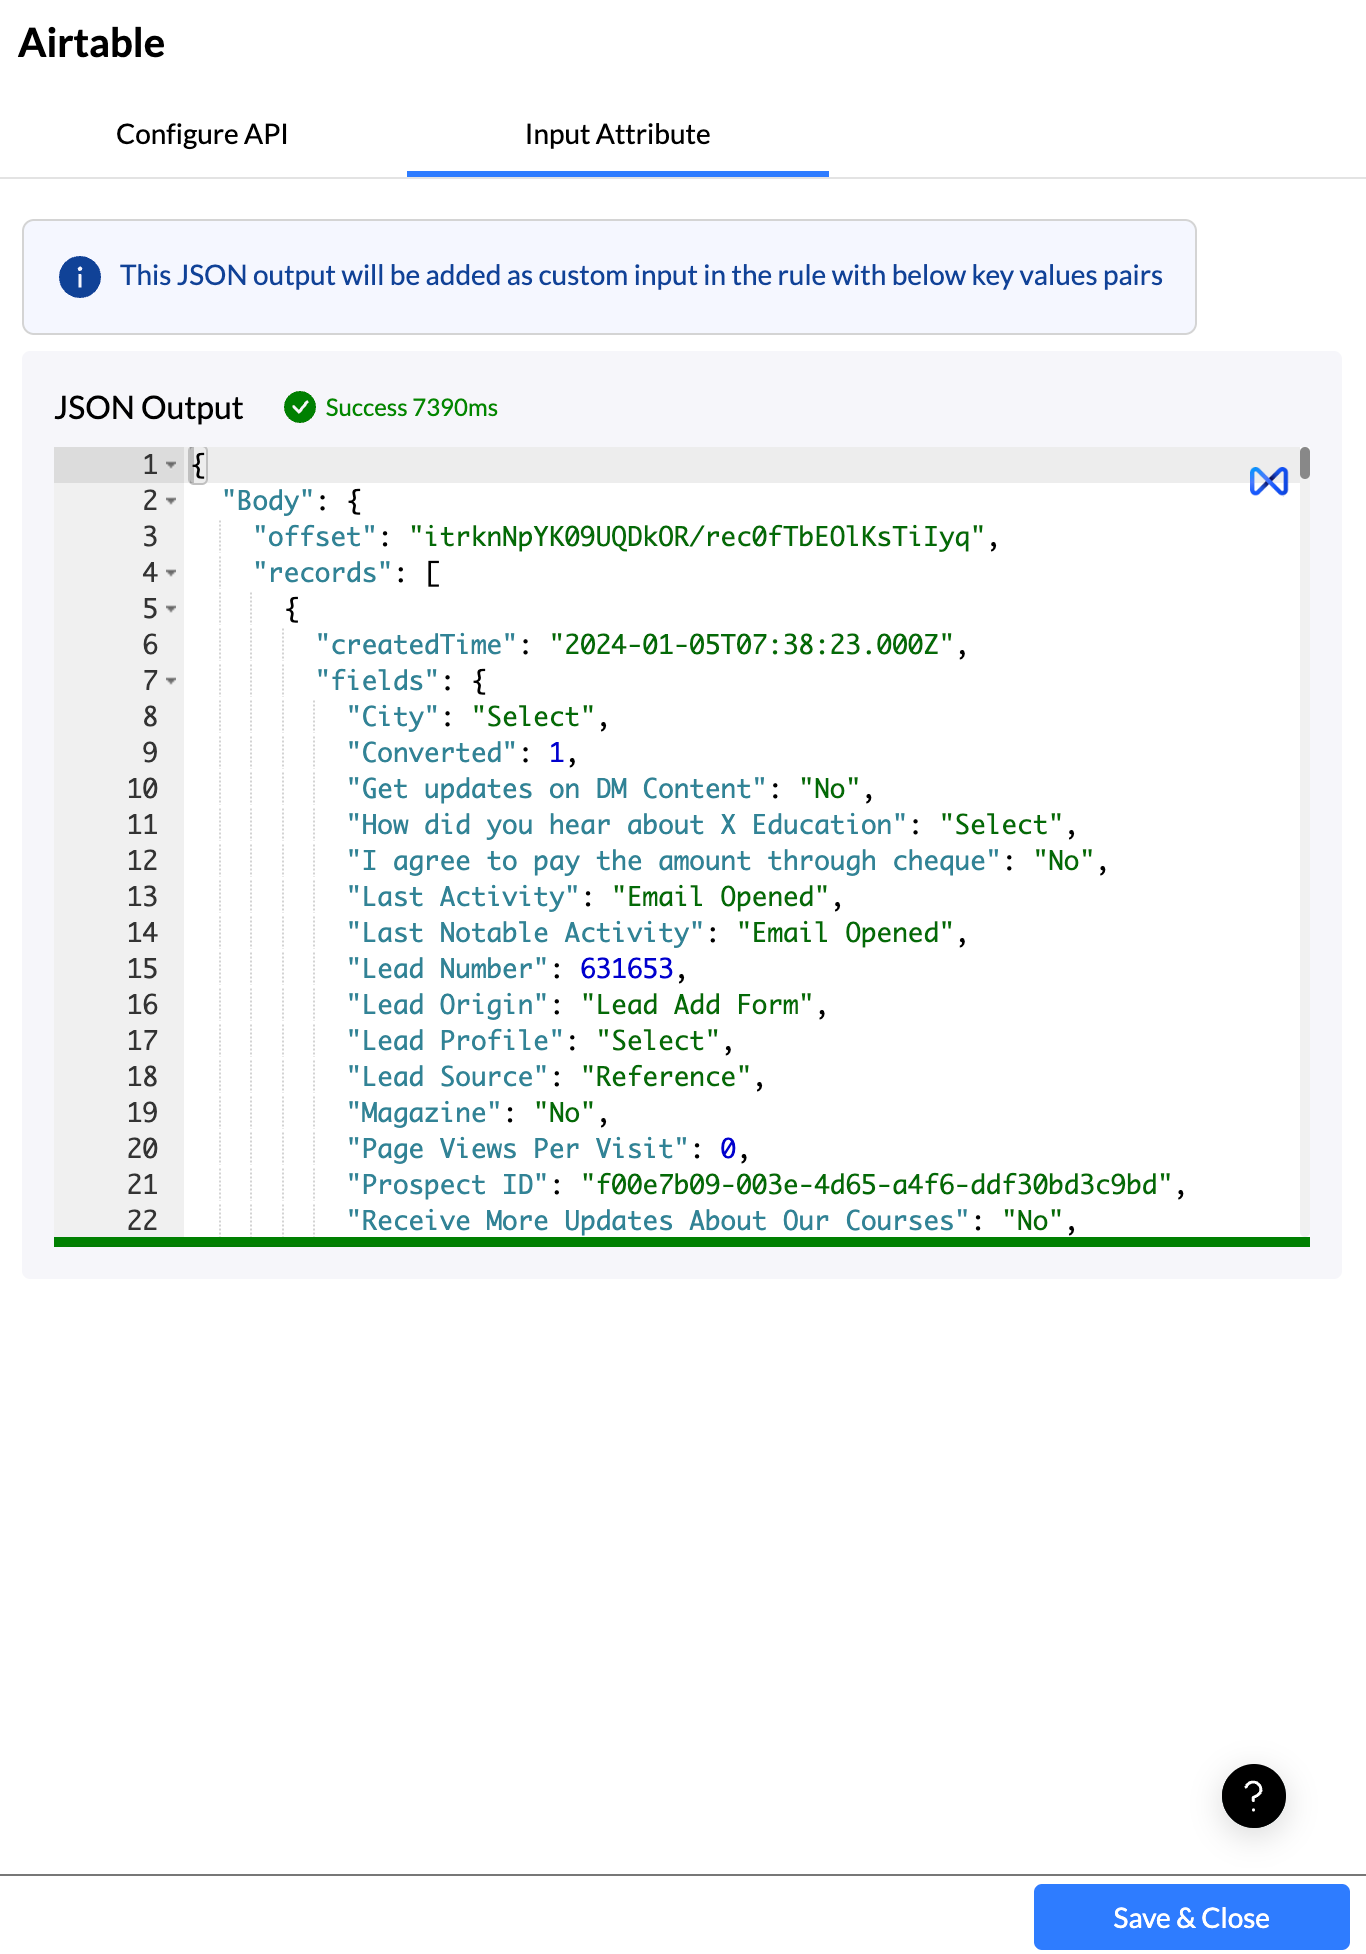This screenshot has height=1954, width=1366.
Task: Collapse the "records" array fold arrow
Action: (171, 573)
